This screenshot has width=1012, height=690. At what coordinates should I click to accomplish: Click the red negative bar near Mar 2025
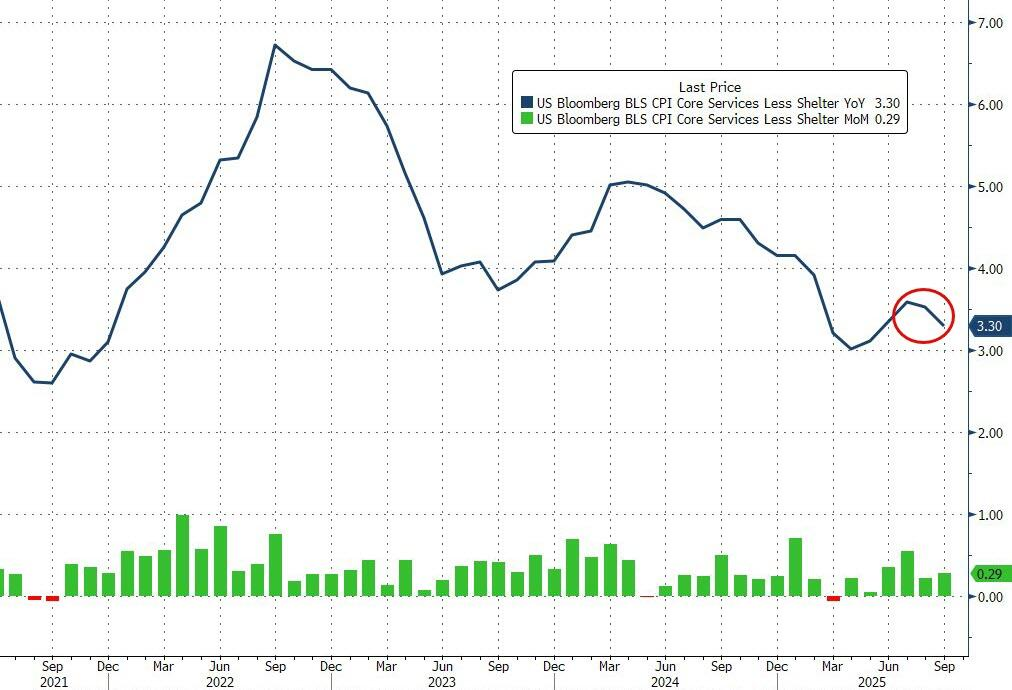point(834,599)
